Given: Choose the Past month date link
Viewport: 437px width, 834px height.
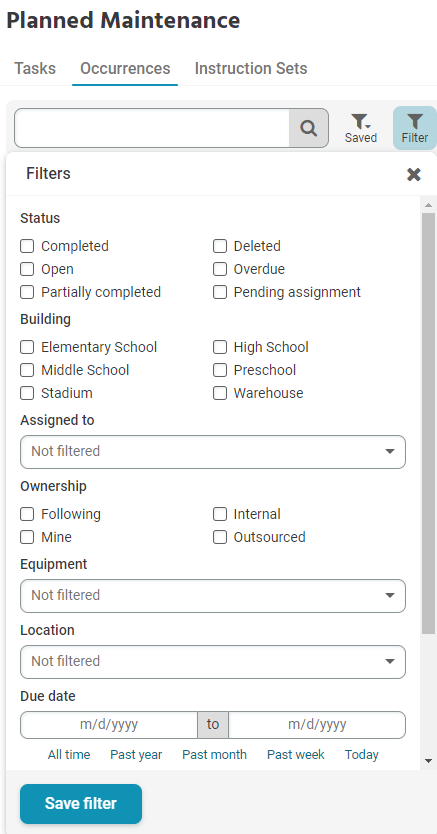Looking at the screenshot, I should tap(214, 755).
